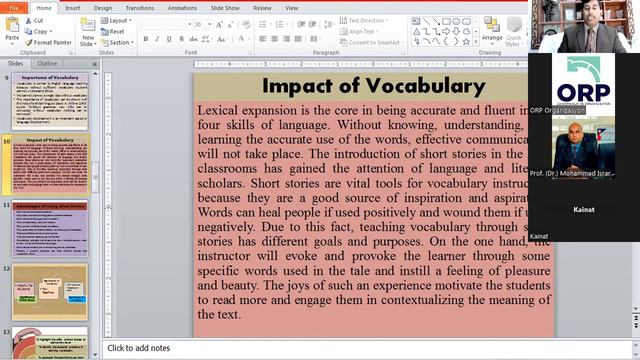Image resolution: width=640 pixels, height=360 pixels.
Task: Click the notes field to add notes
Action: point(367,348)
